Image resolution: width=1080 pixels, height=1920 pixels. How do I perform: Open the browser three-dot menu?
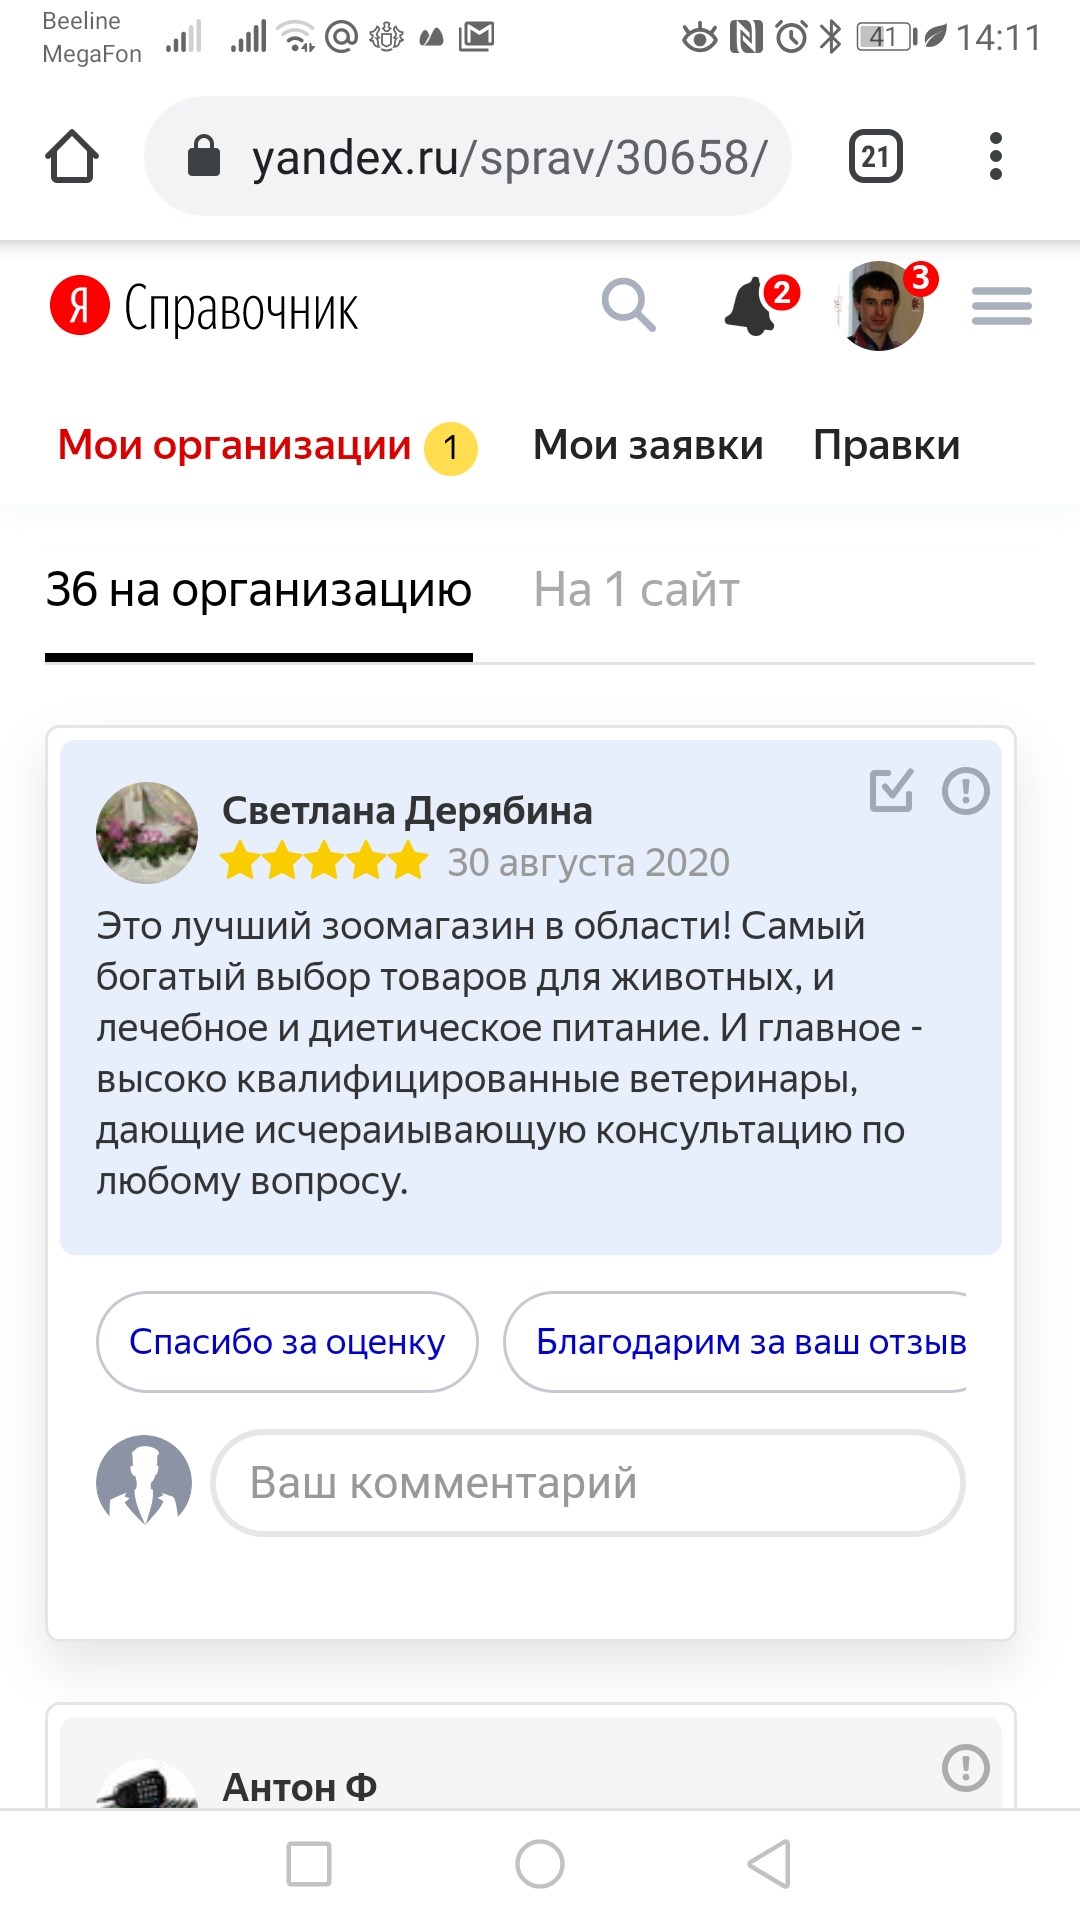[x=995, y=157]
